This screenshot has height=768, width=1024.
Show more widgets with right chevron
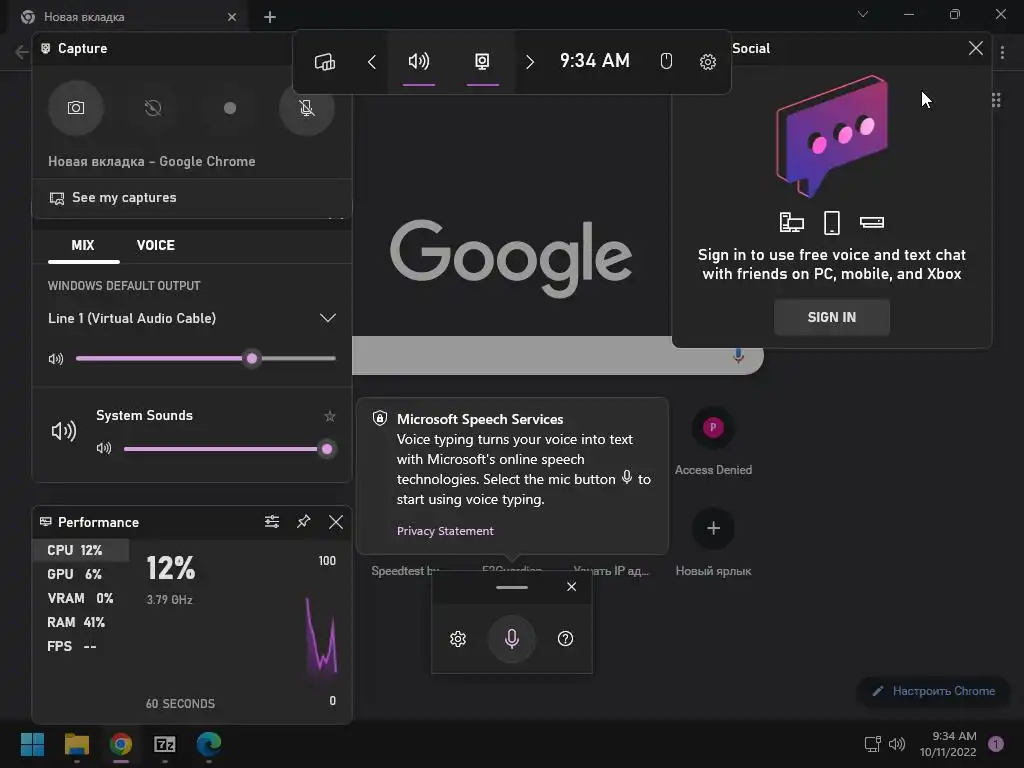pyautogui.click(x=530, y=61)
